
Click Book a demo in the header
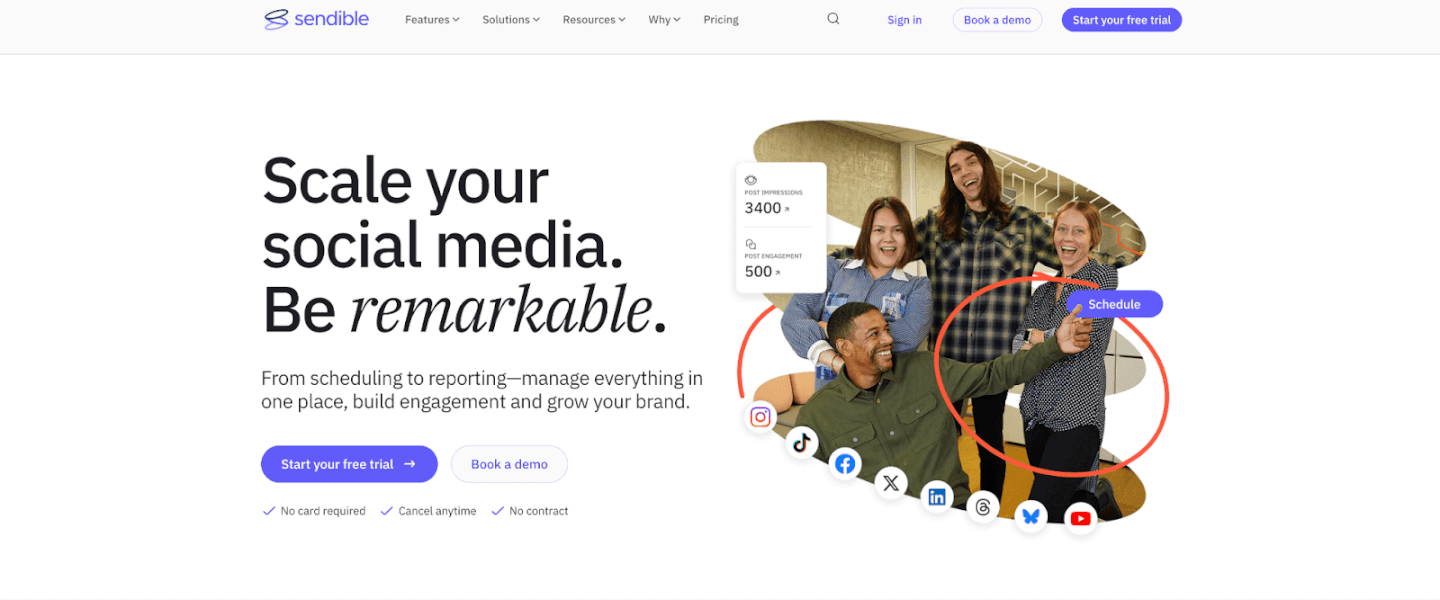tap(997, 20)
